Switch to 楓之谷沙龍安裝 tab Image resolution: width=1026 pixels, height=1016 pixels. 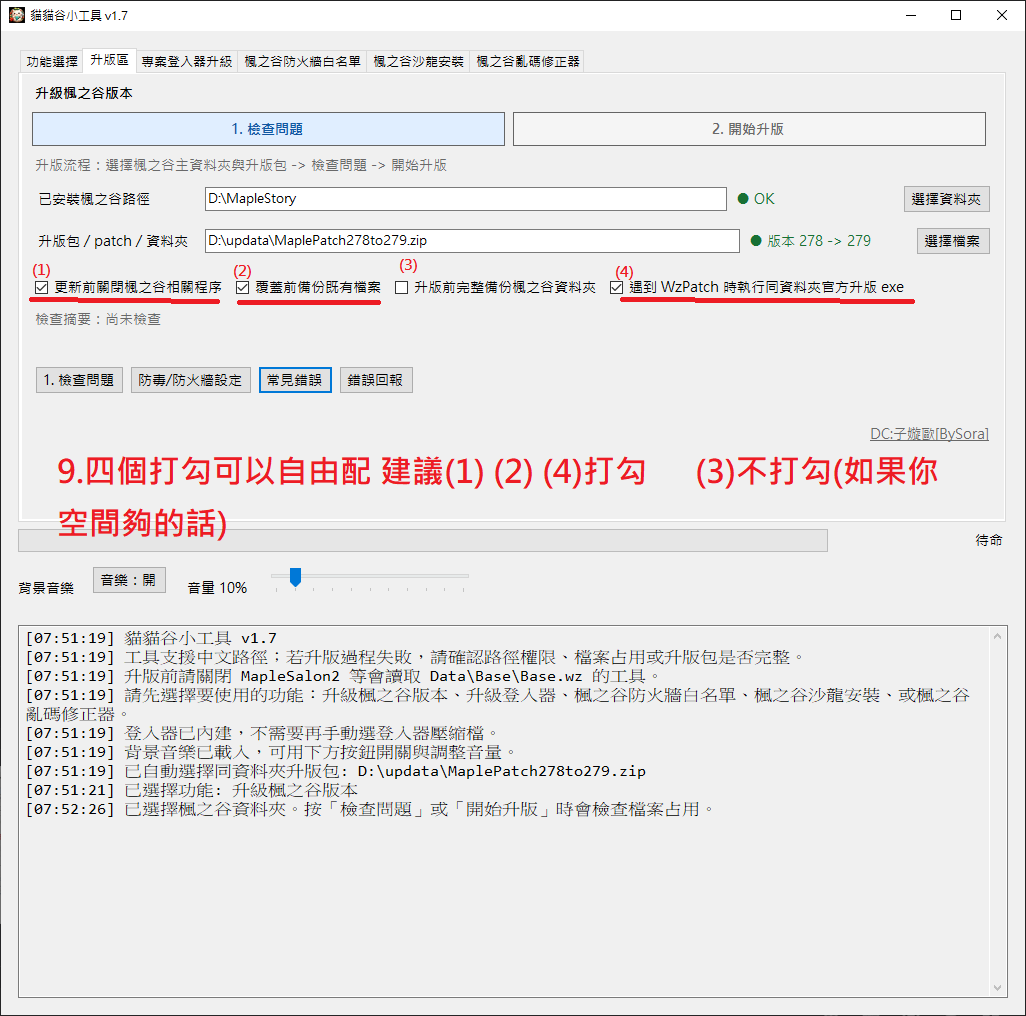(418, 61)
